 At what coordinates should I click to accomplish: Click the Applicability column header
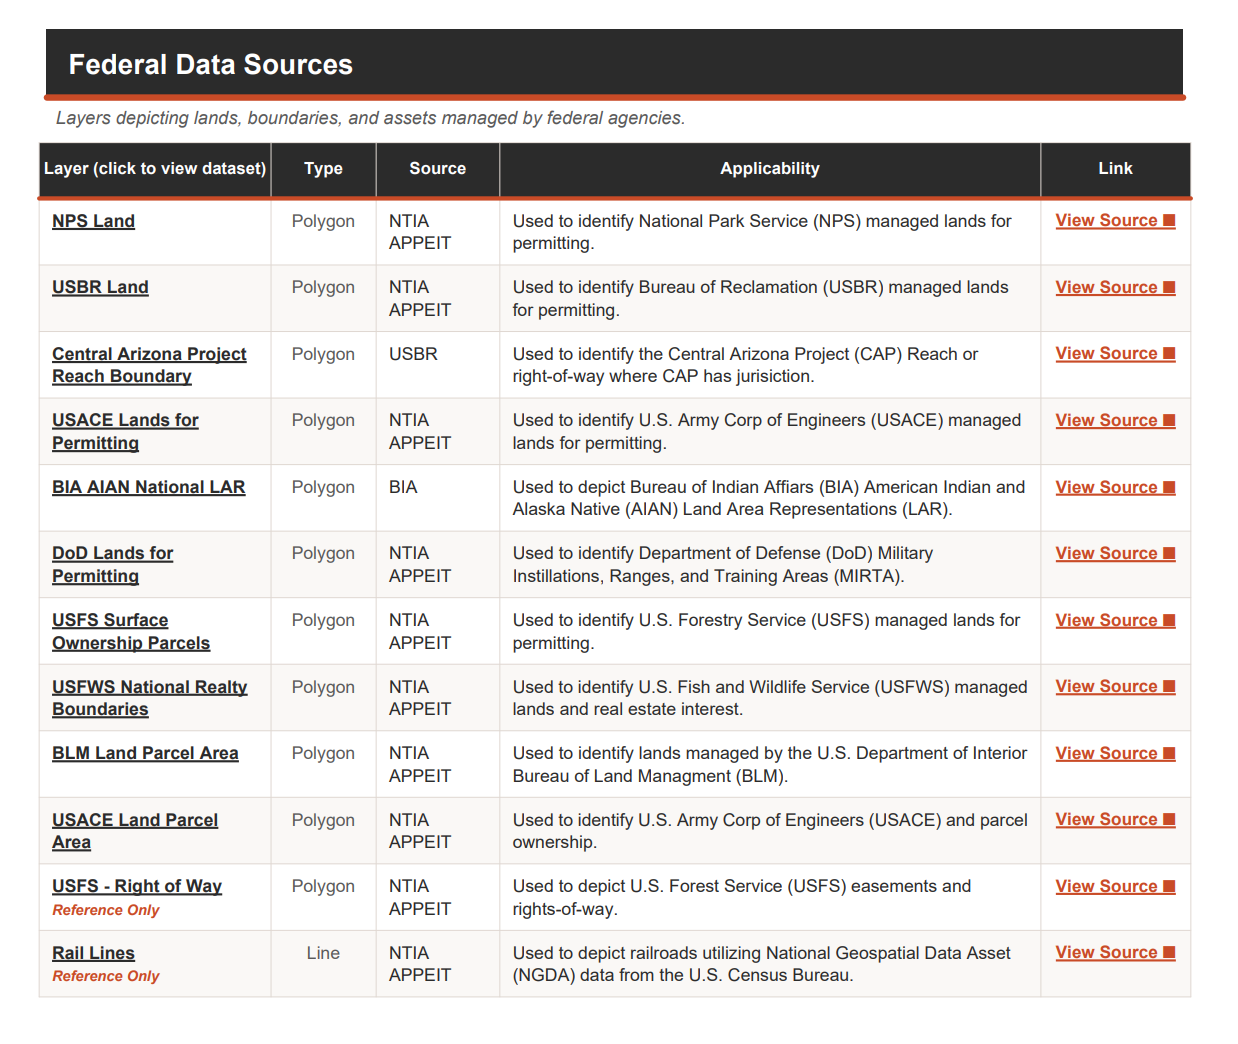770,169
